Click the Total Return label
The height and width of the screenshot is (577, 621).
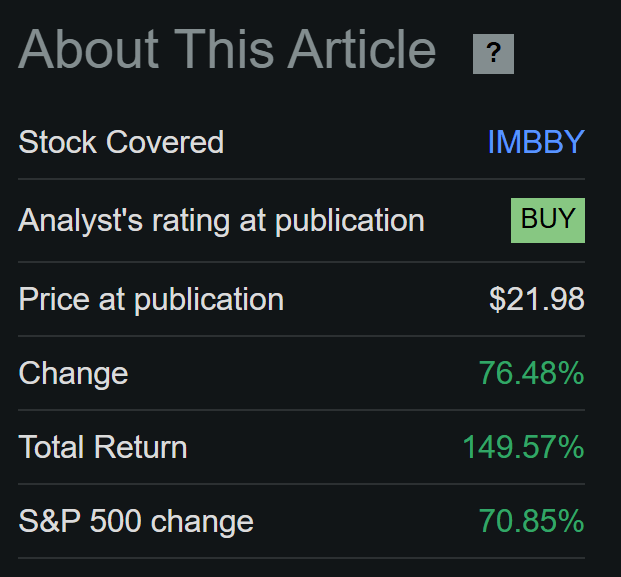tap(103, 447)
